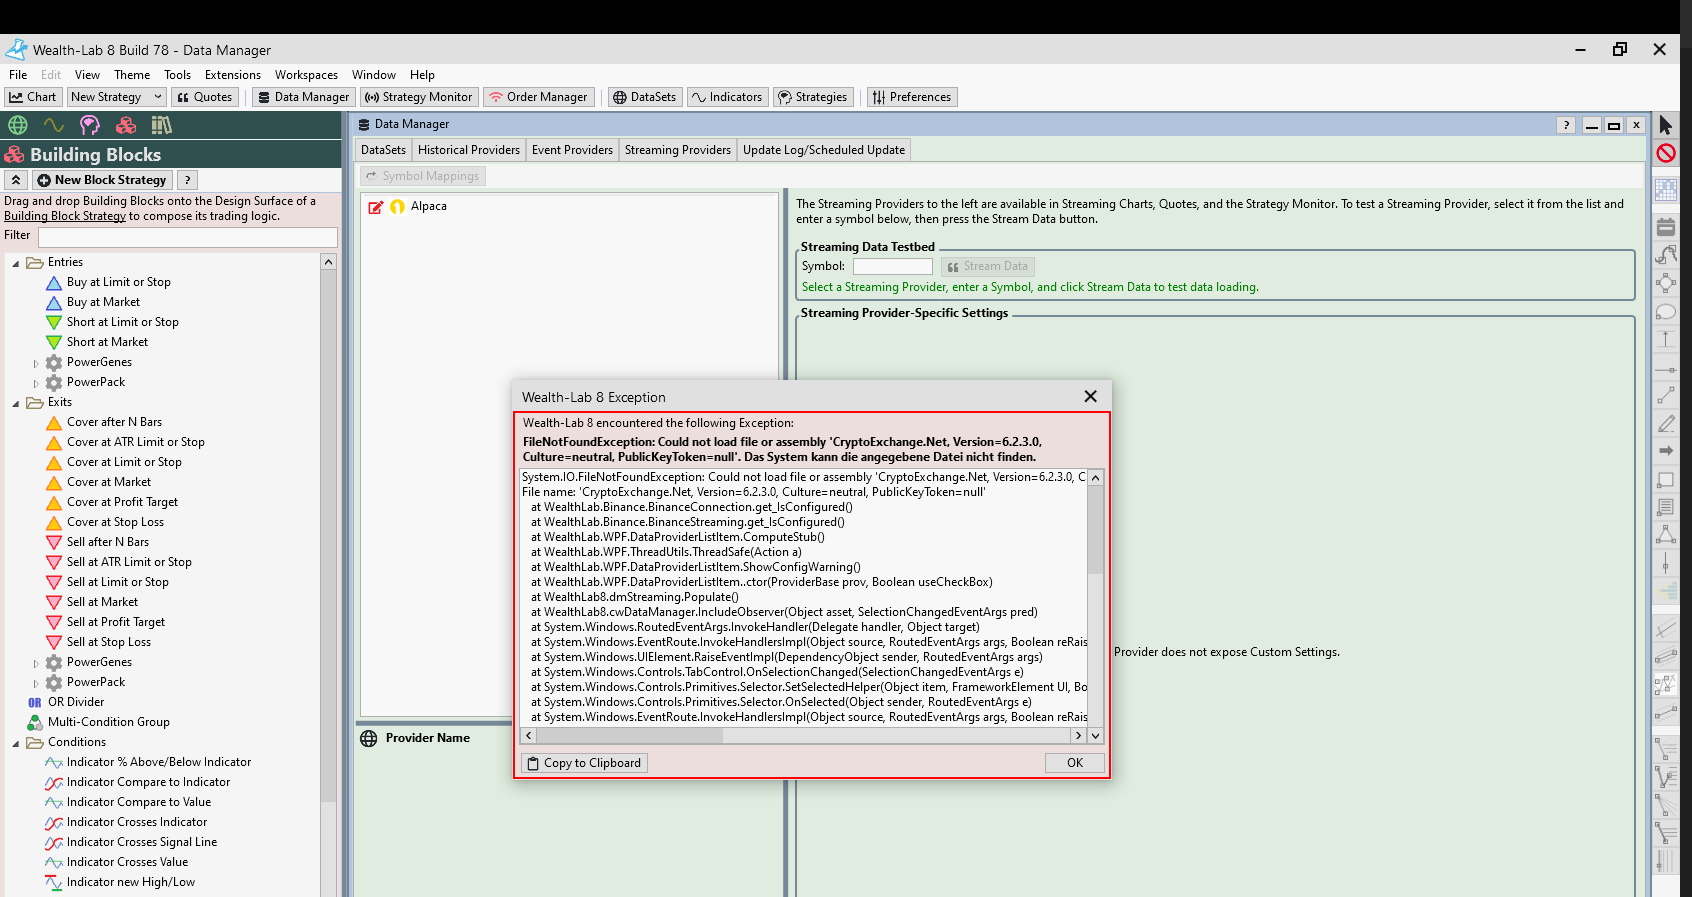The width and height of the screenshot is (1692, 897).
Task: Click Copy to Clipboard button
Action: point(585,763)
